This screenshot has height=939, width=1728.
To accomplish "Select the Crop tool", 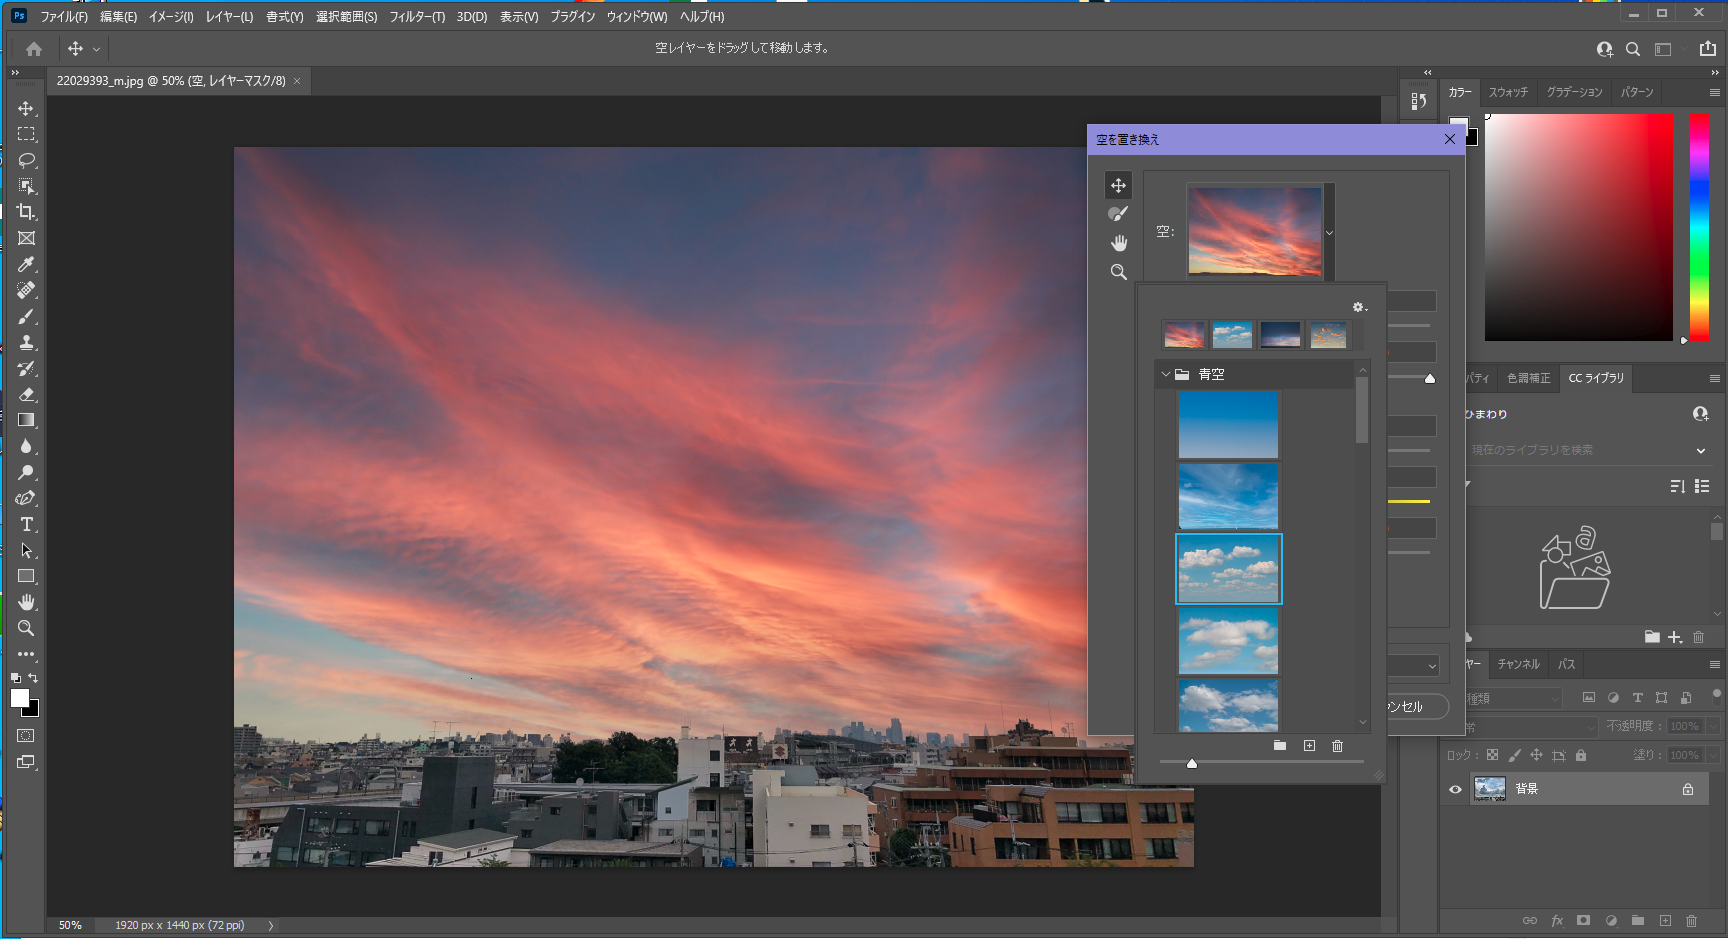I will (x=26, y=212).
